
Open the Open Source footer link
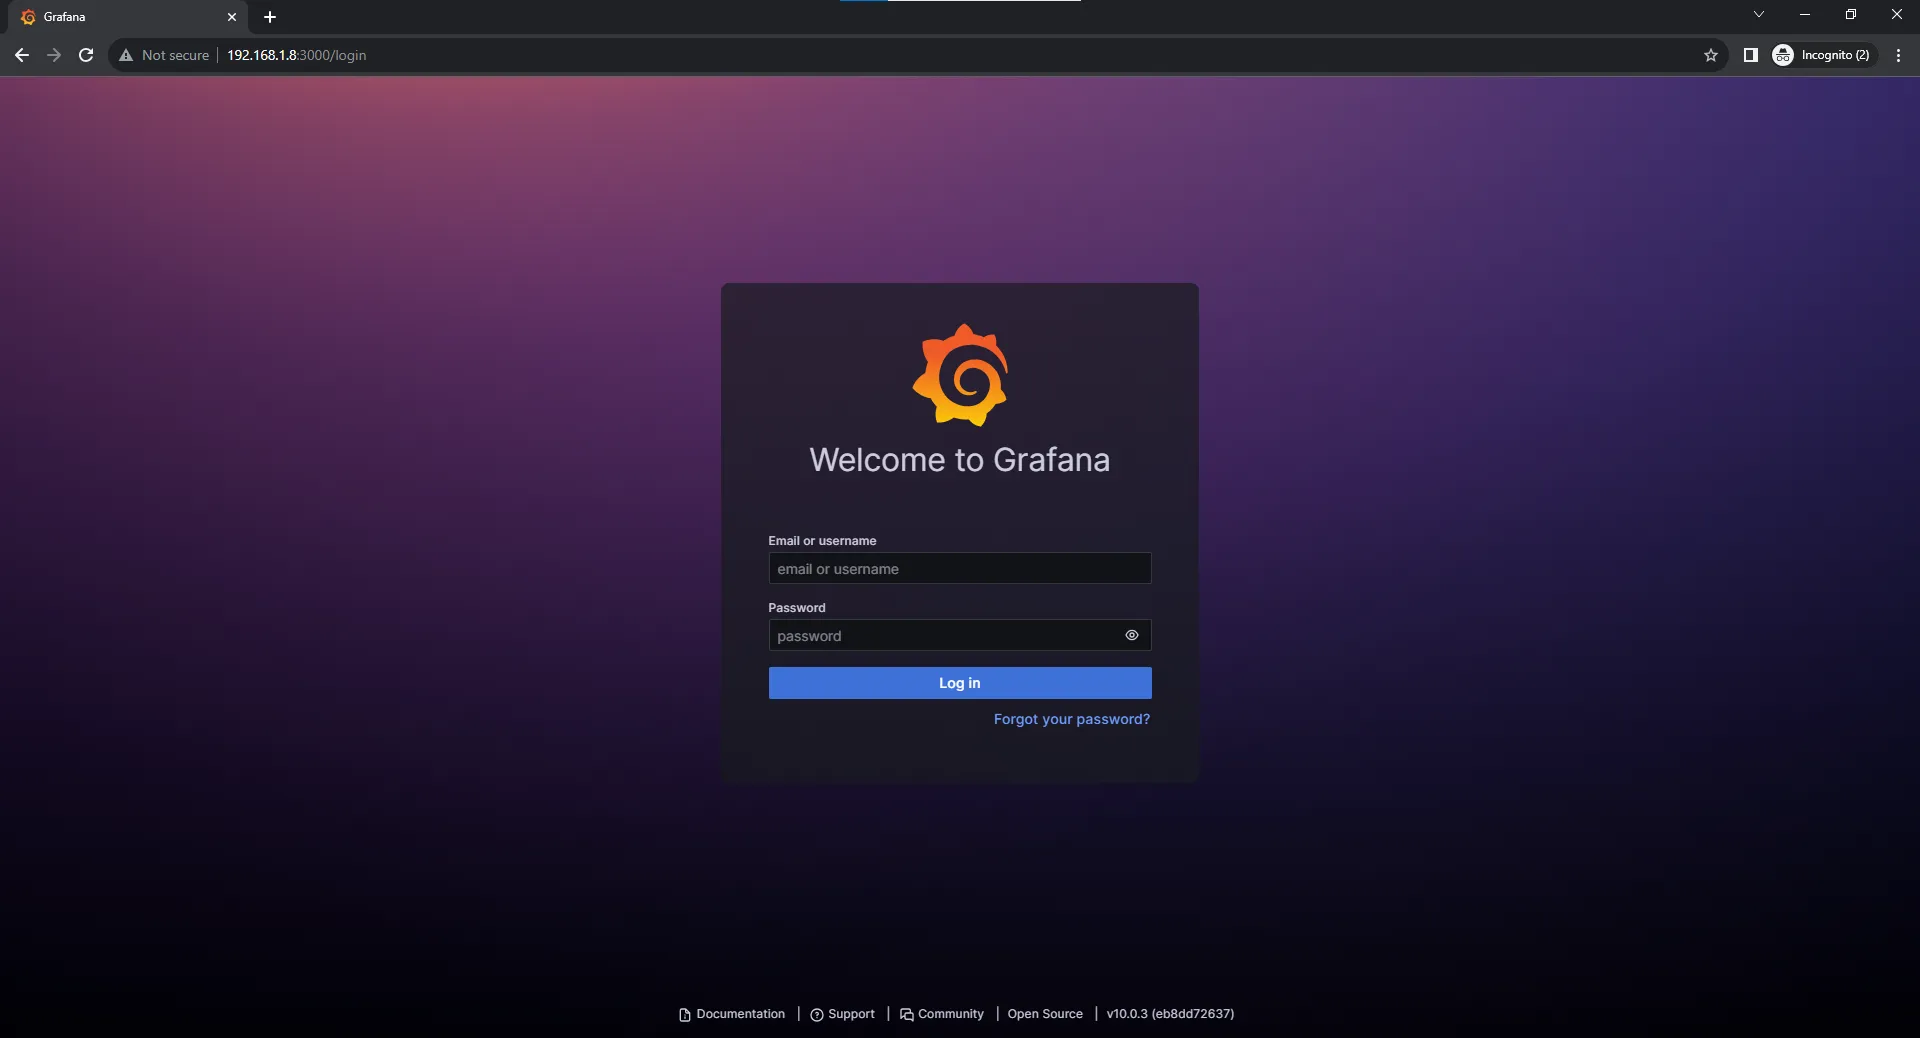1045,1014
